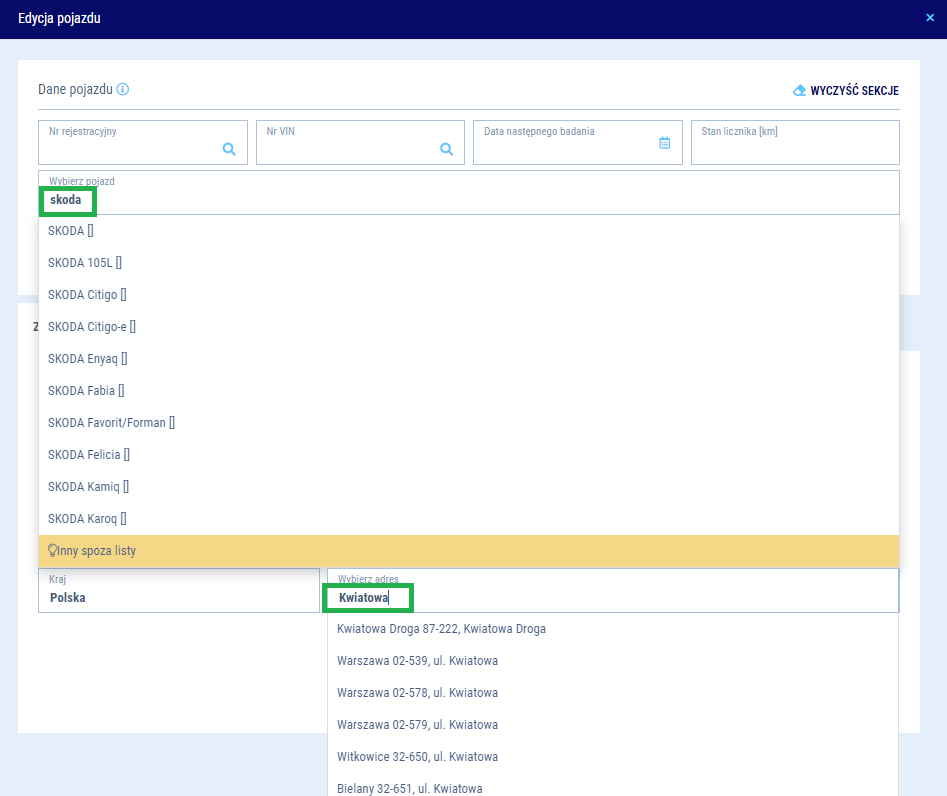Open the calendar icon for next inspection date
Viewport: 947px width, 796px height.
[x=664, y=143]
